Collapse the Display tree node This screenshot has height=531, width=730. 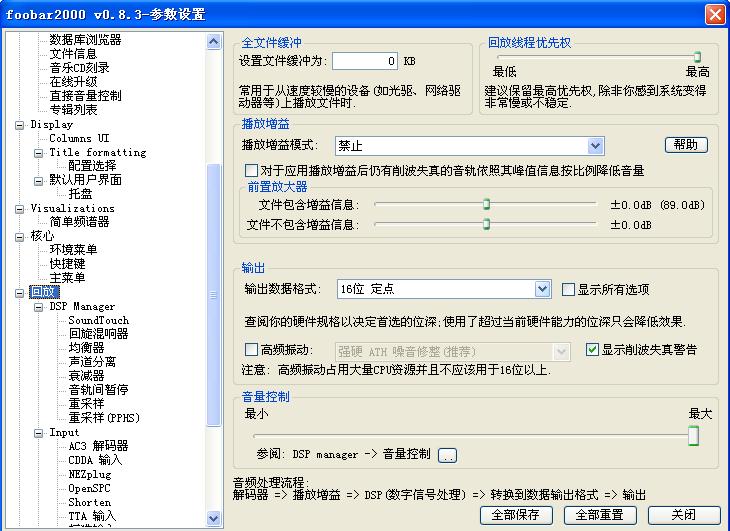pos(20,125)
